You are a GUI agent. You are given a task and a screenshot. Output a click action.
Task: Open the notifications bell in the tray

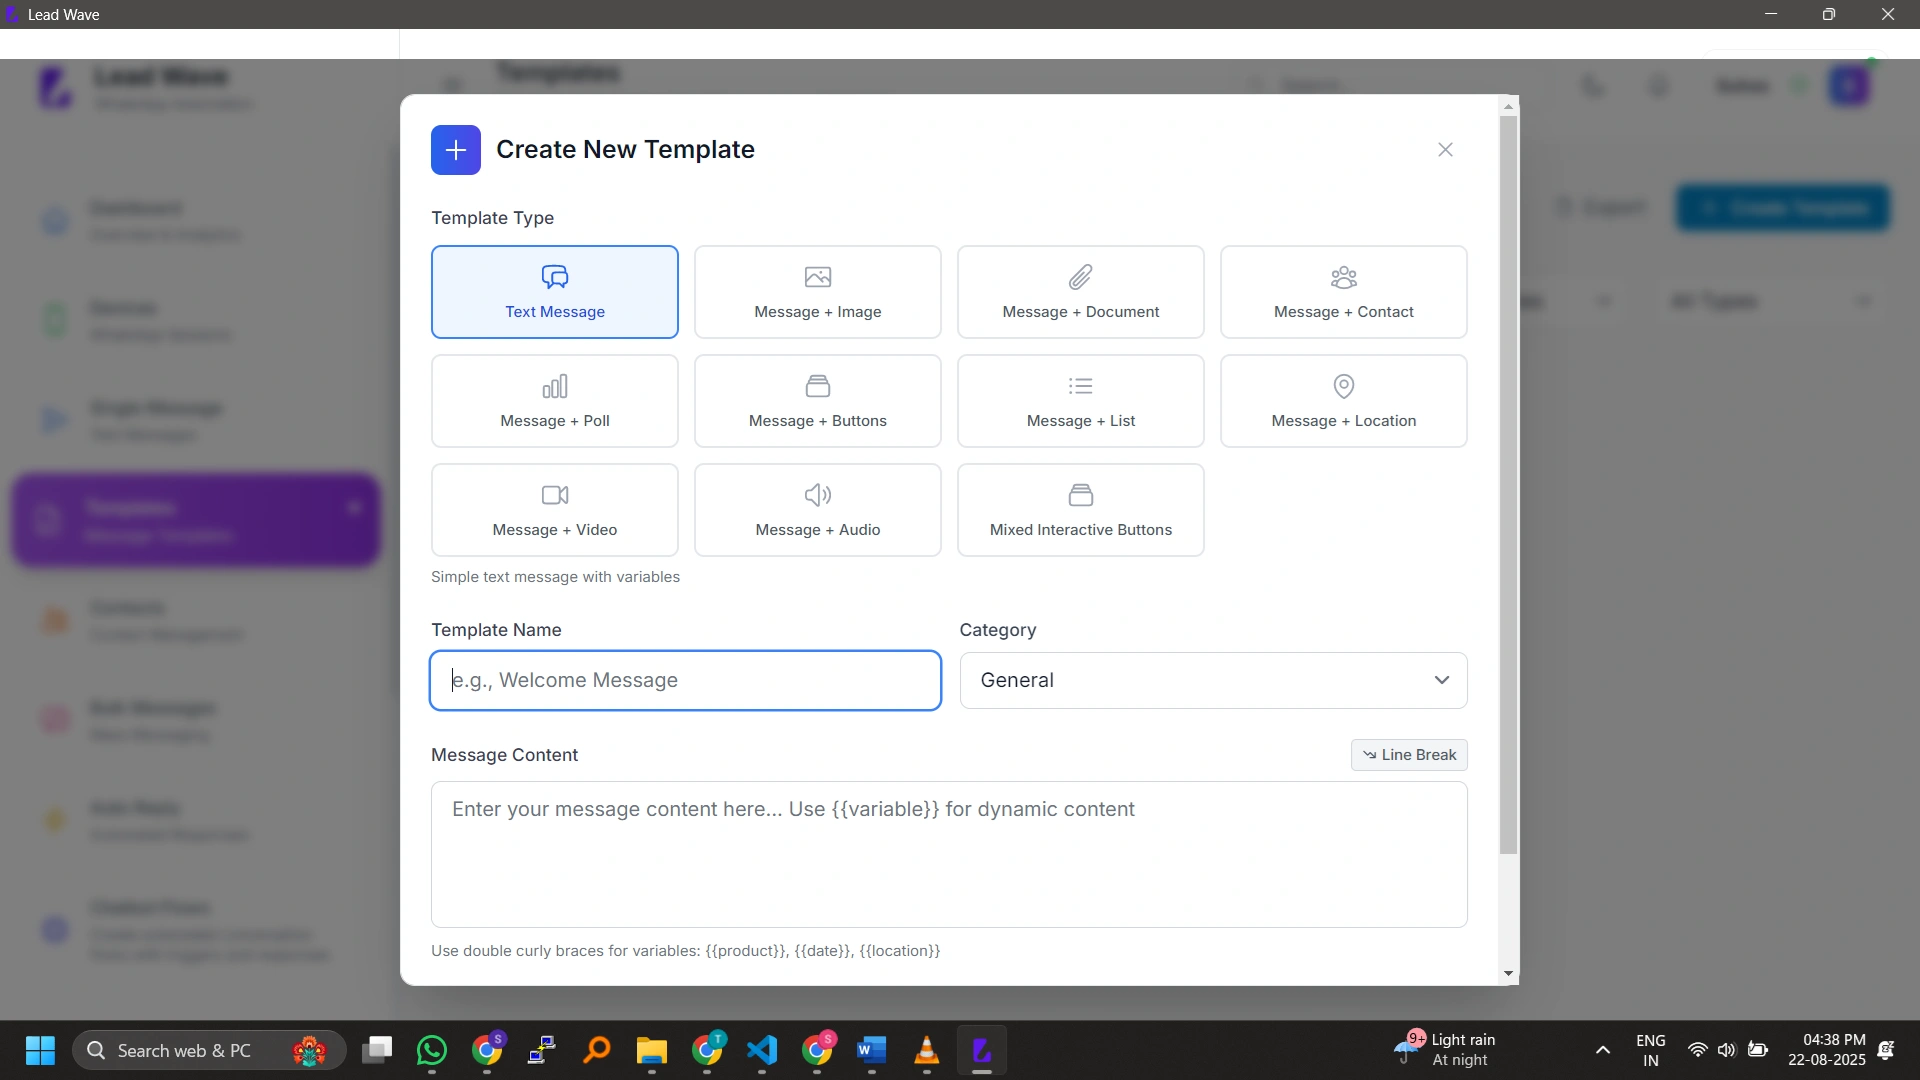tap(1887, 1051)
